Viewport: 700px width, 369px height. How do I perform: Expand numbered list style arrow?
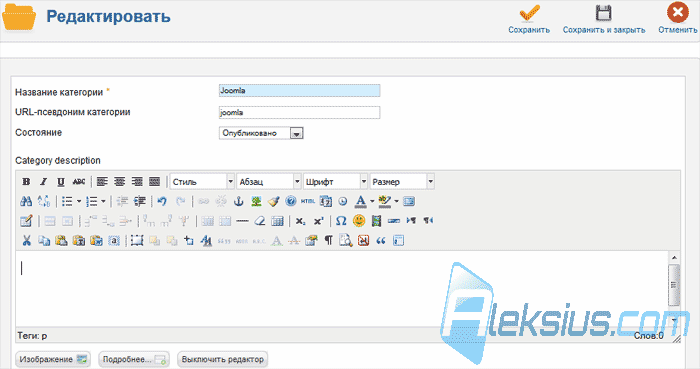click(104, 201)
